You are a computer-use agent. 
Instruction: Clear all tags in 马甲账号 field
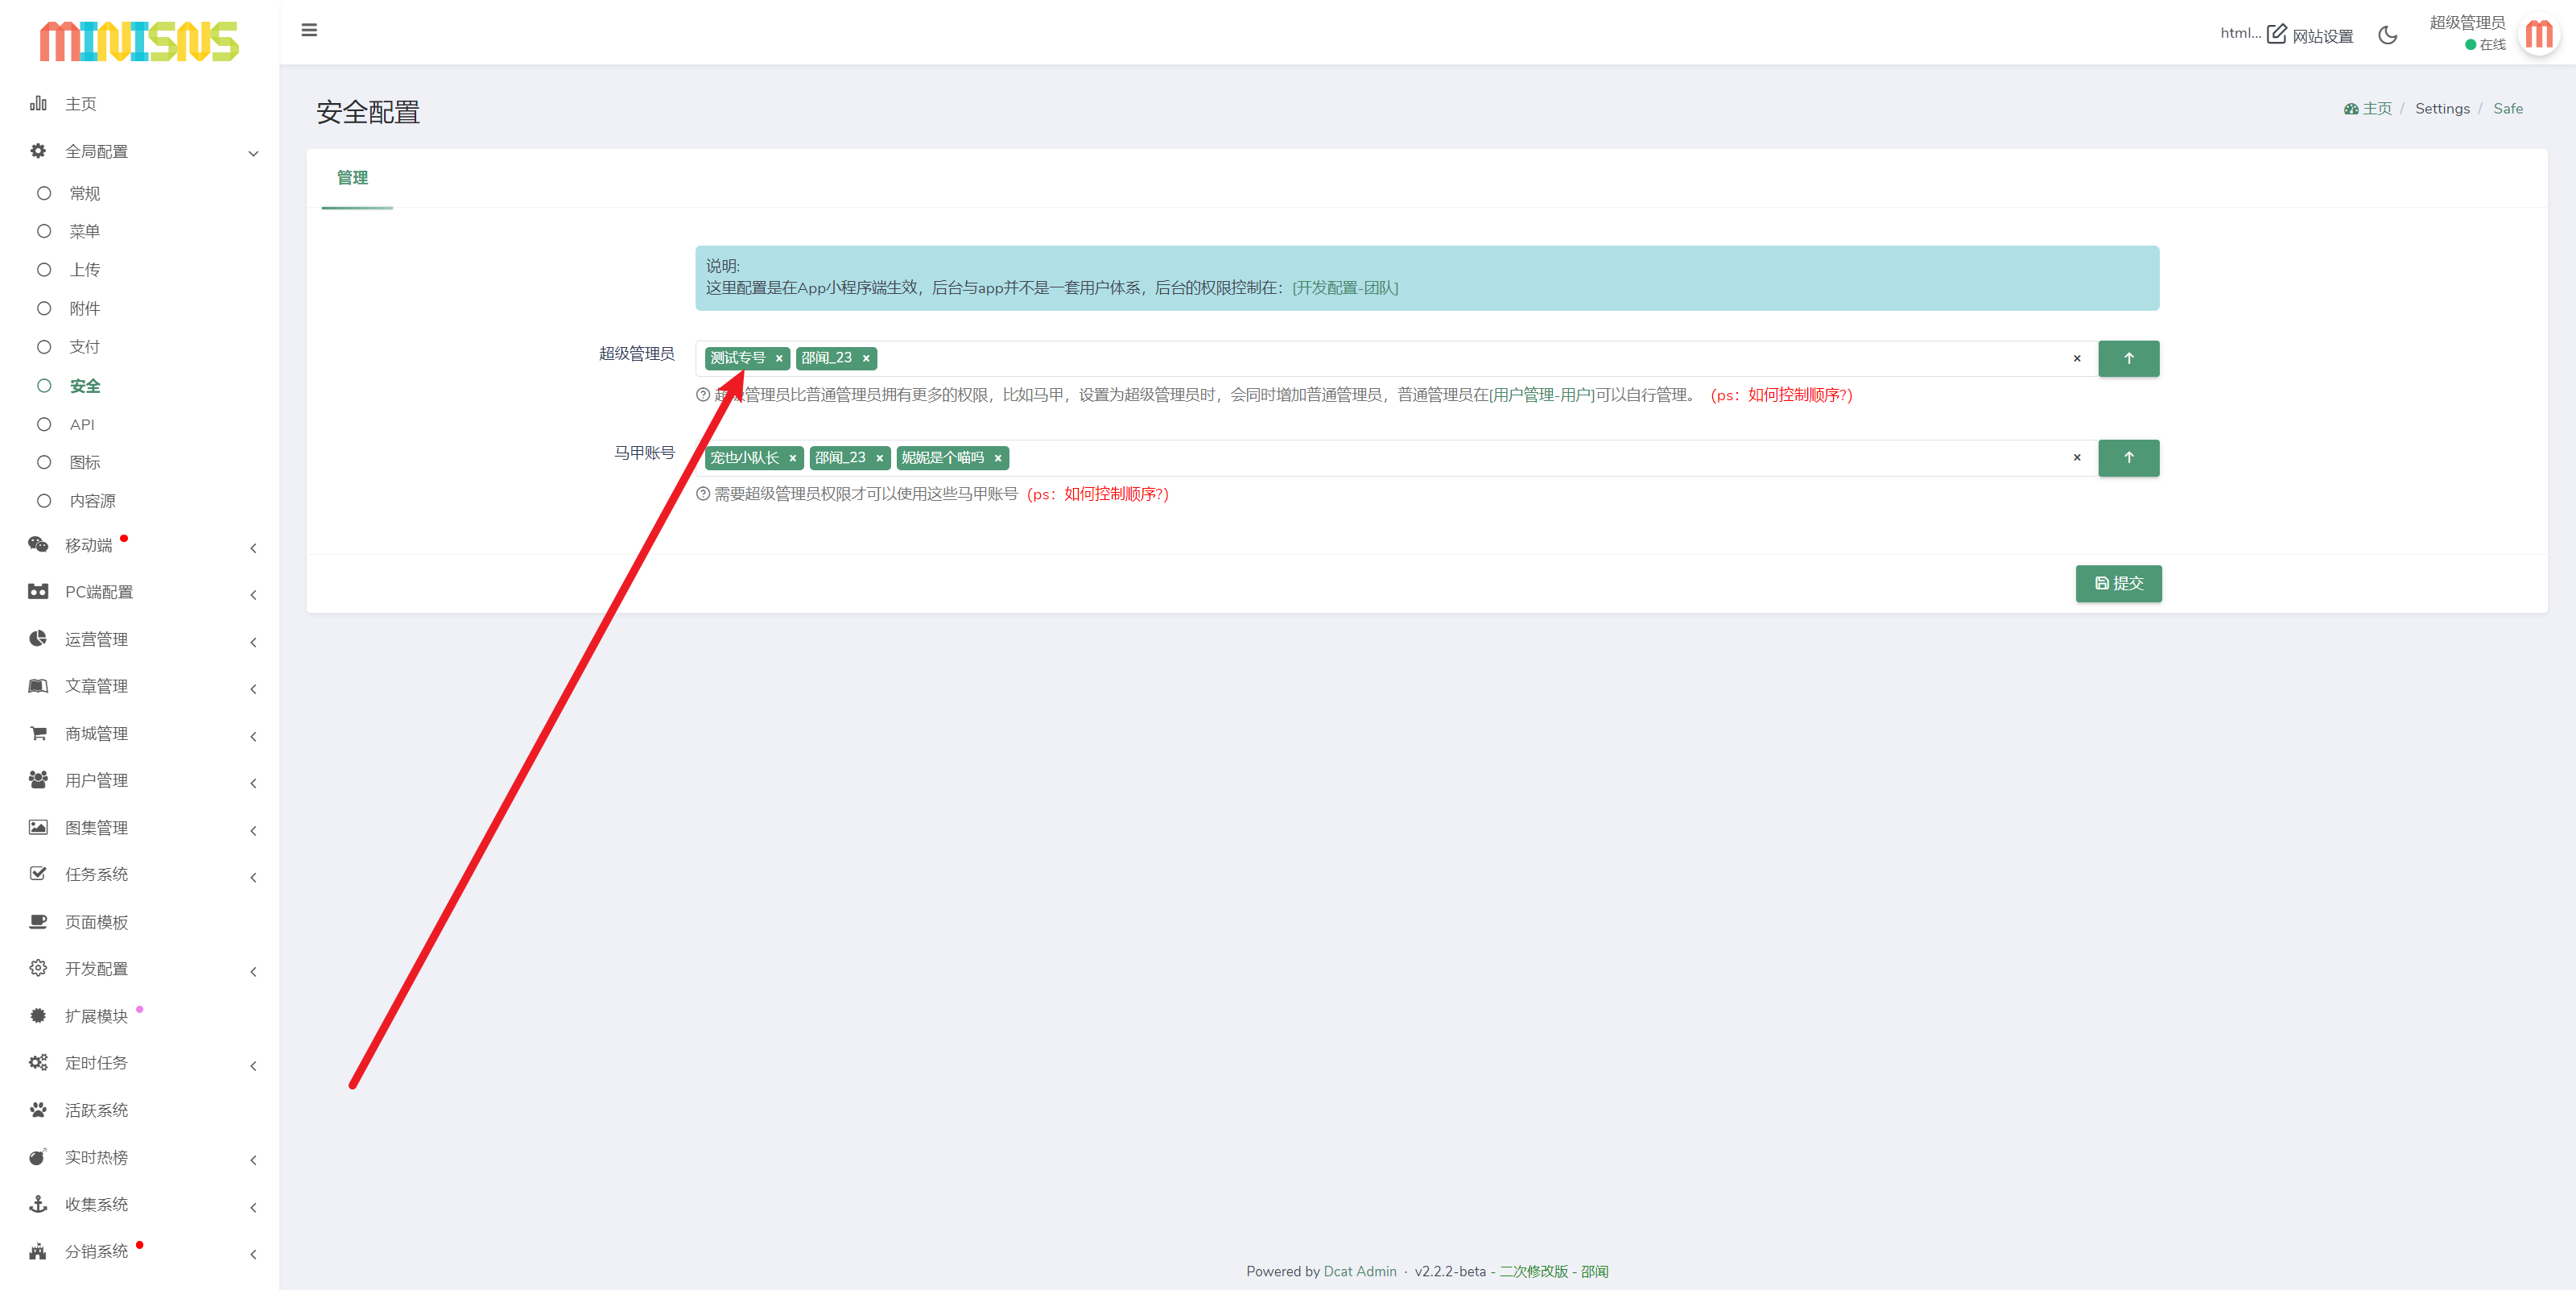(2076, 457)
